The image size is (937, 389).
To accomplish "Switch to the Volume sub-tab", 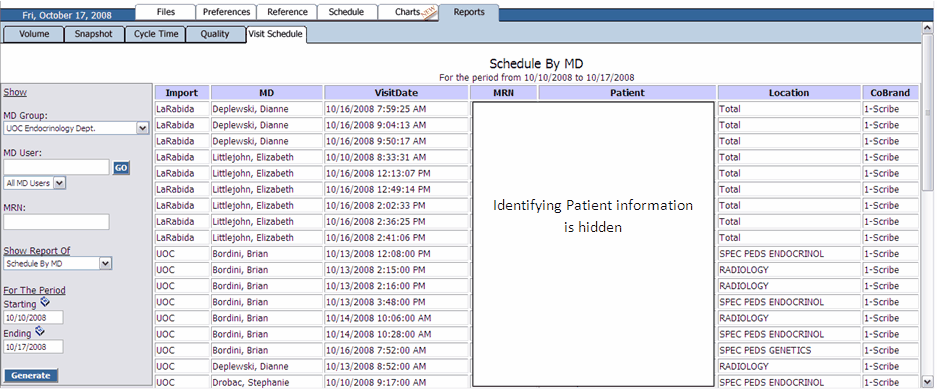I will (x=34, y=34).
